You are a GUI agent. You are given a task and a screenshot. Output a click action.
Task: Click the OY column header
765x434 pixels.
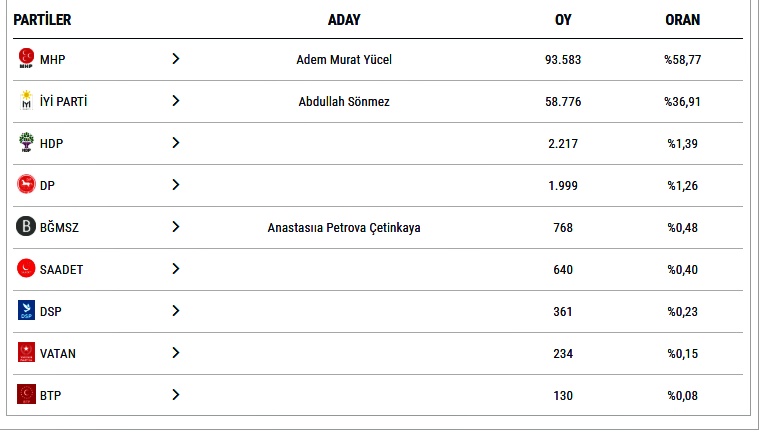563,20
